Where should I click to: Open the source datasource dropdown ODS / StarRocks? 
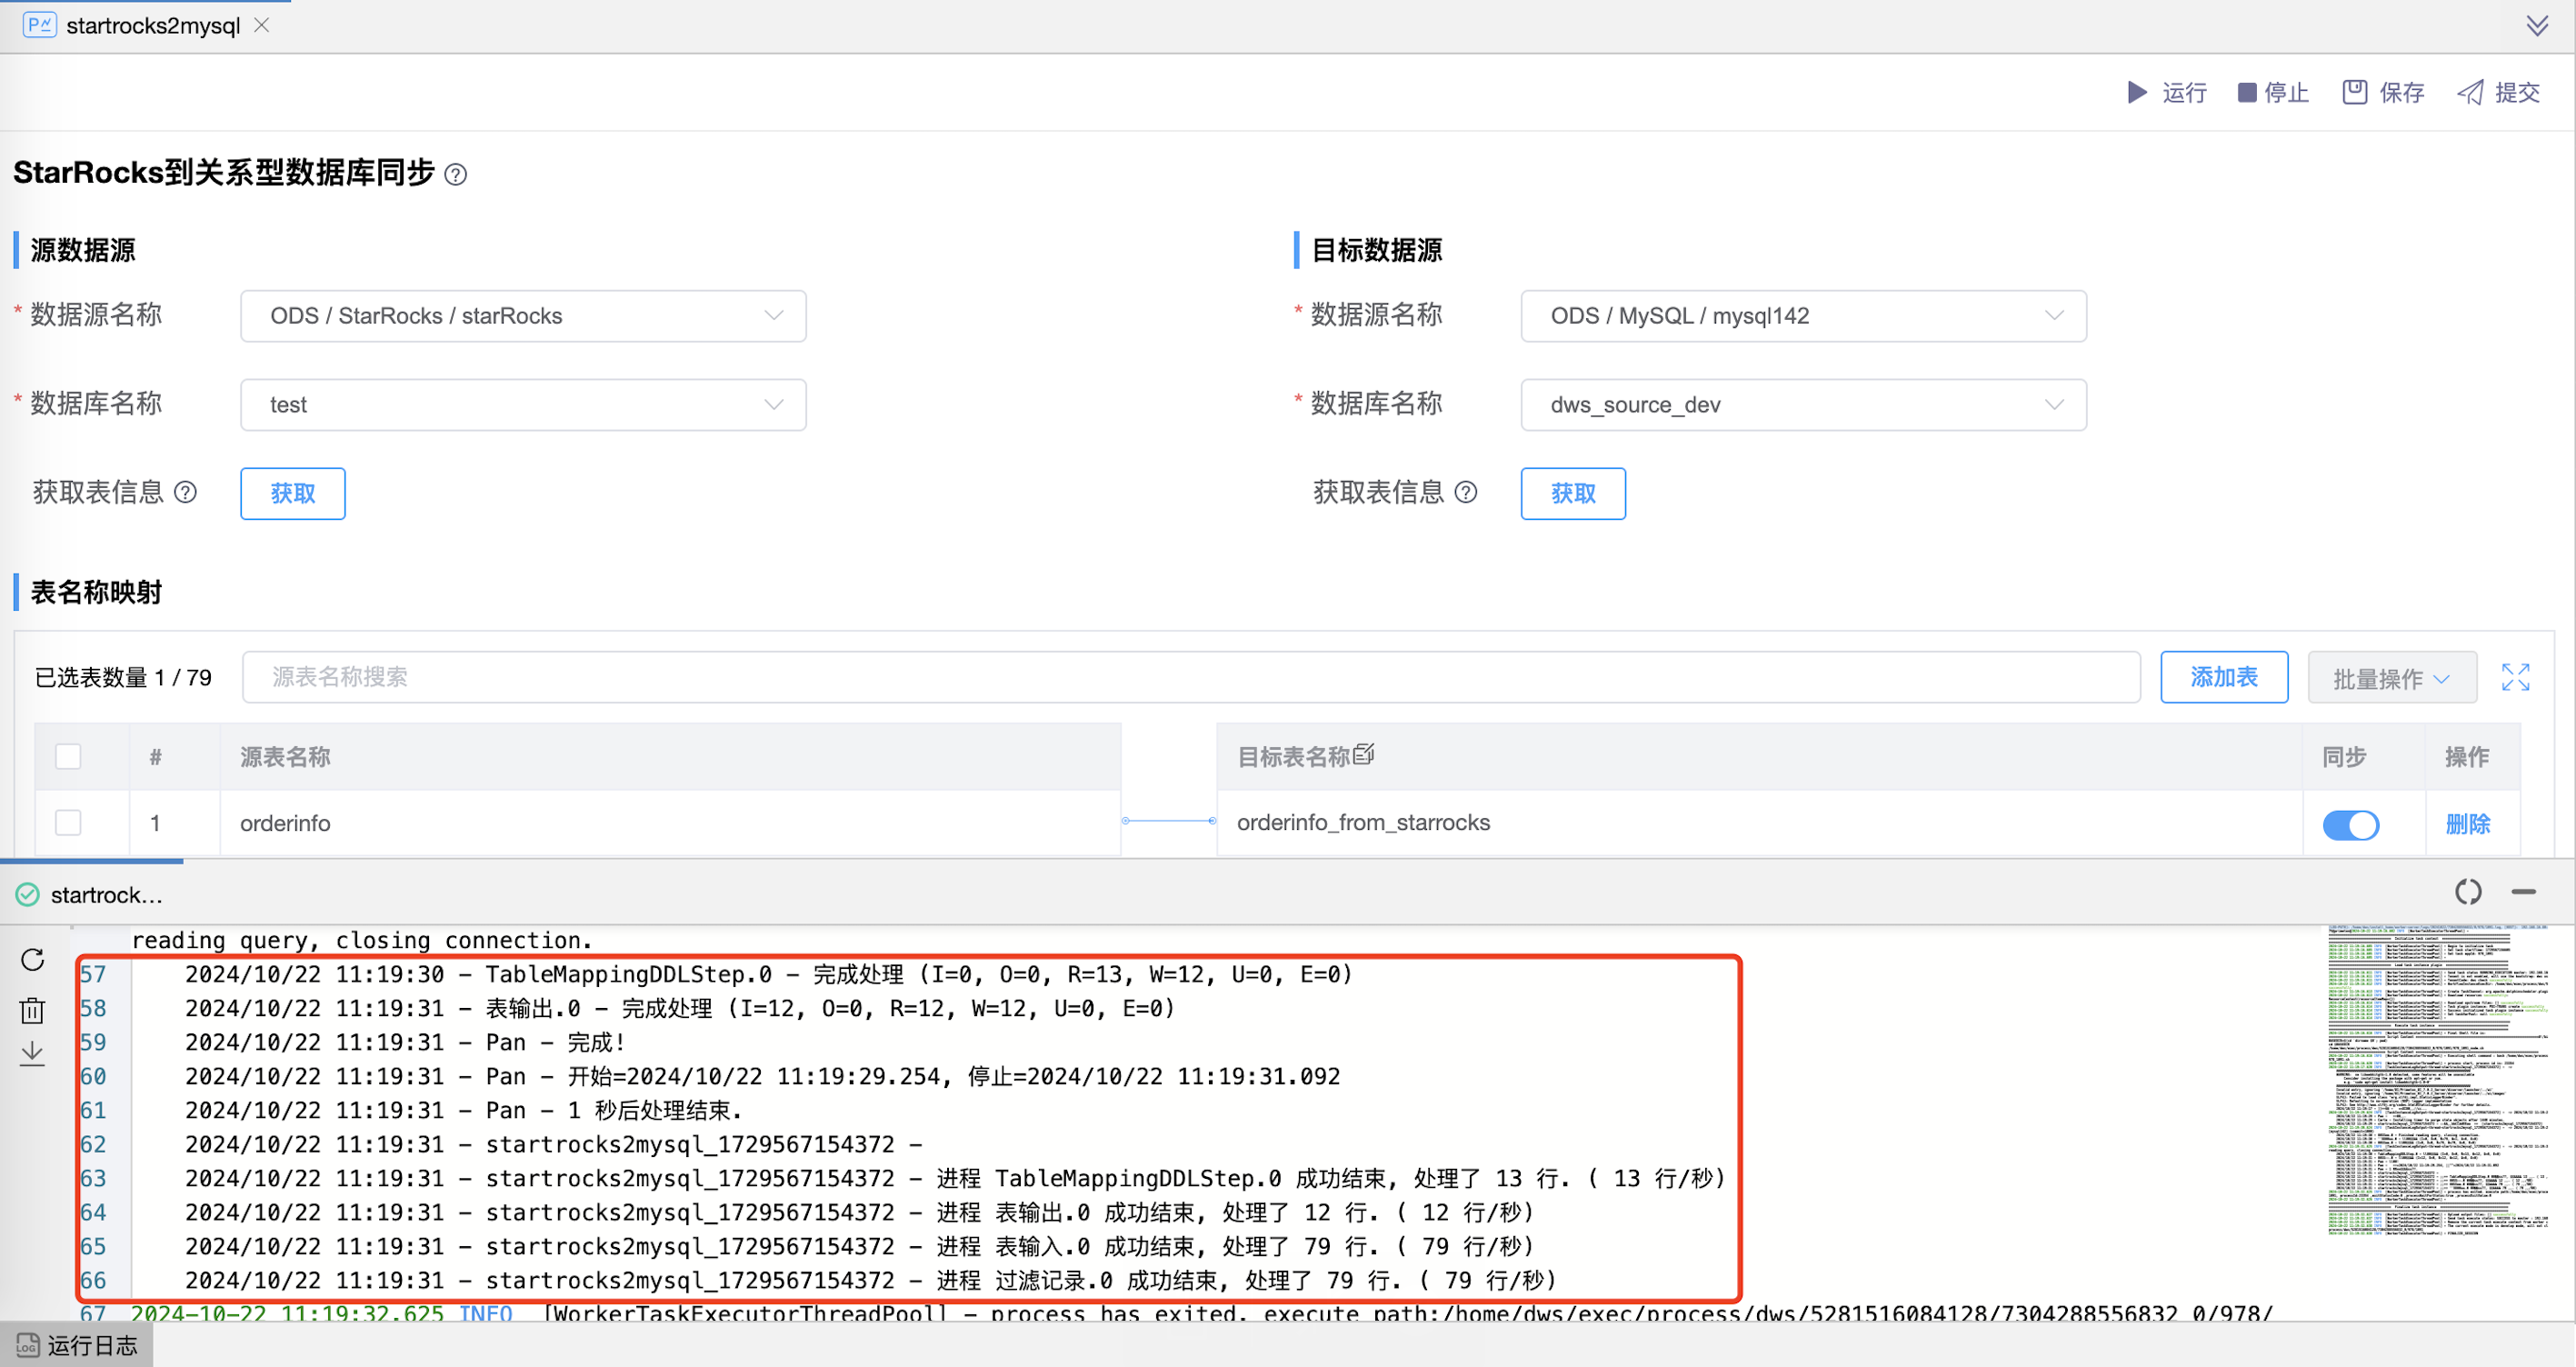click(x=523, y=316)
